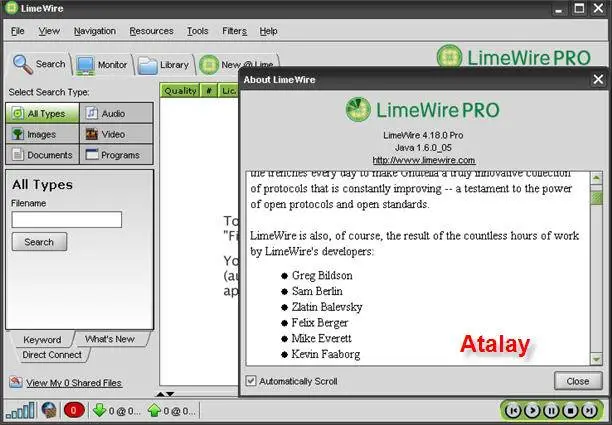Click the Documents page icon

[x=18, y=155]
